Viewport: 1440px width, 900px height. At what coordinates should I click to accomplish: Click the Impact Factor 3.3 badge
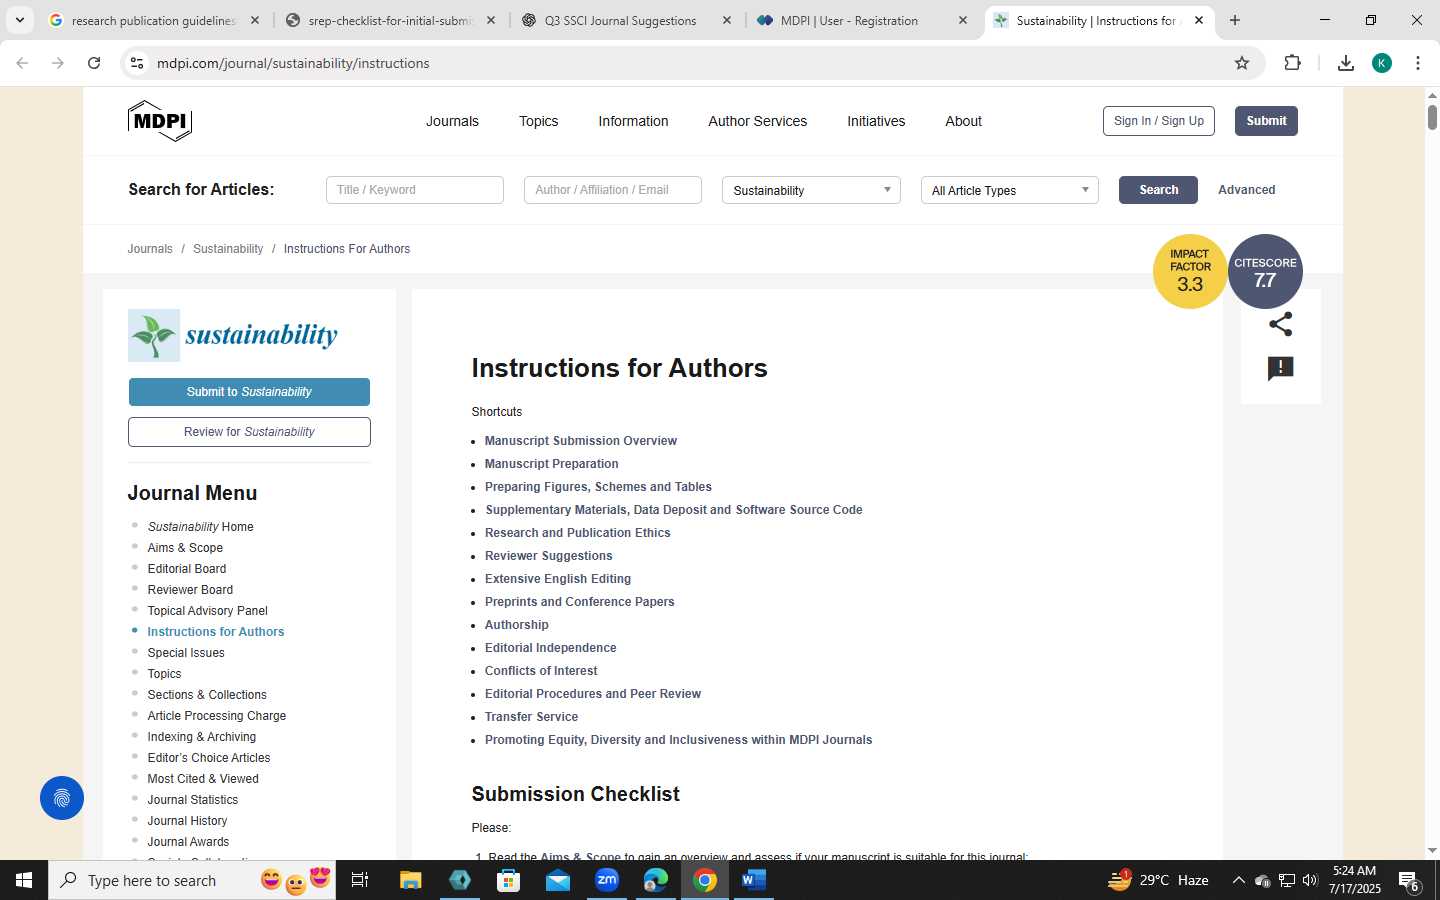[x=1190, y=271]
